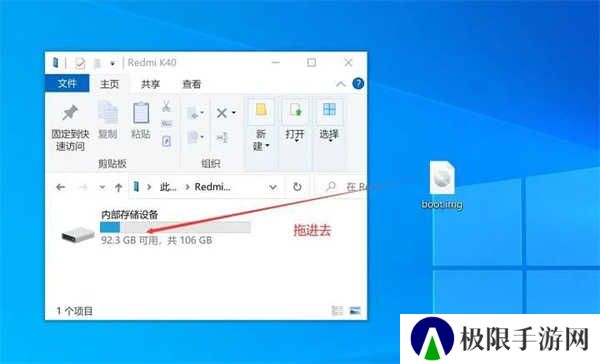Open the quick access toolbar customize arrow

pos(112,64)
